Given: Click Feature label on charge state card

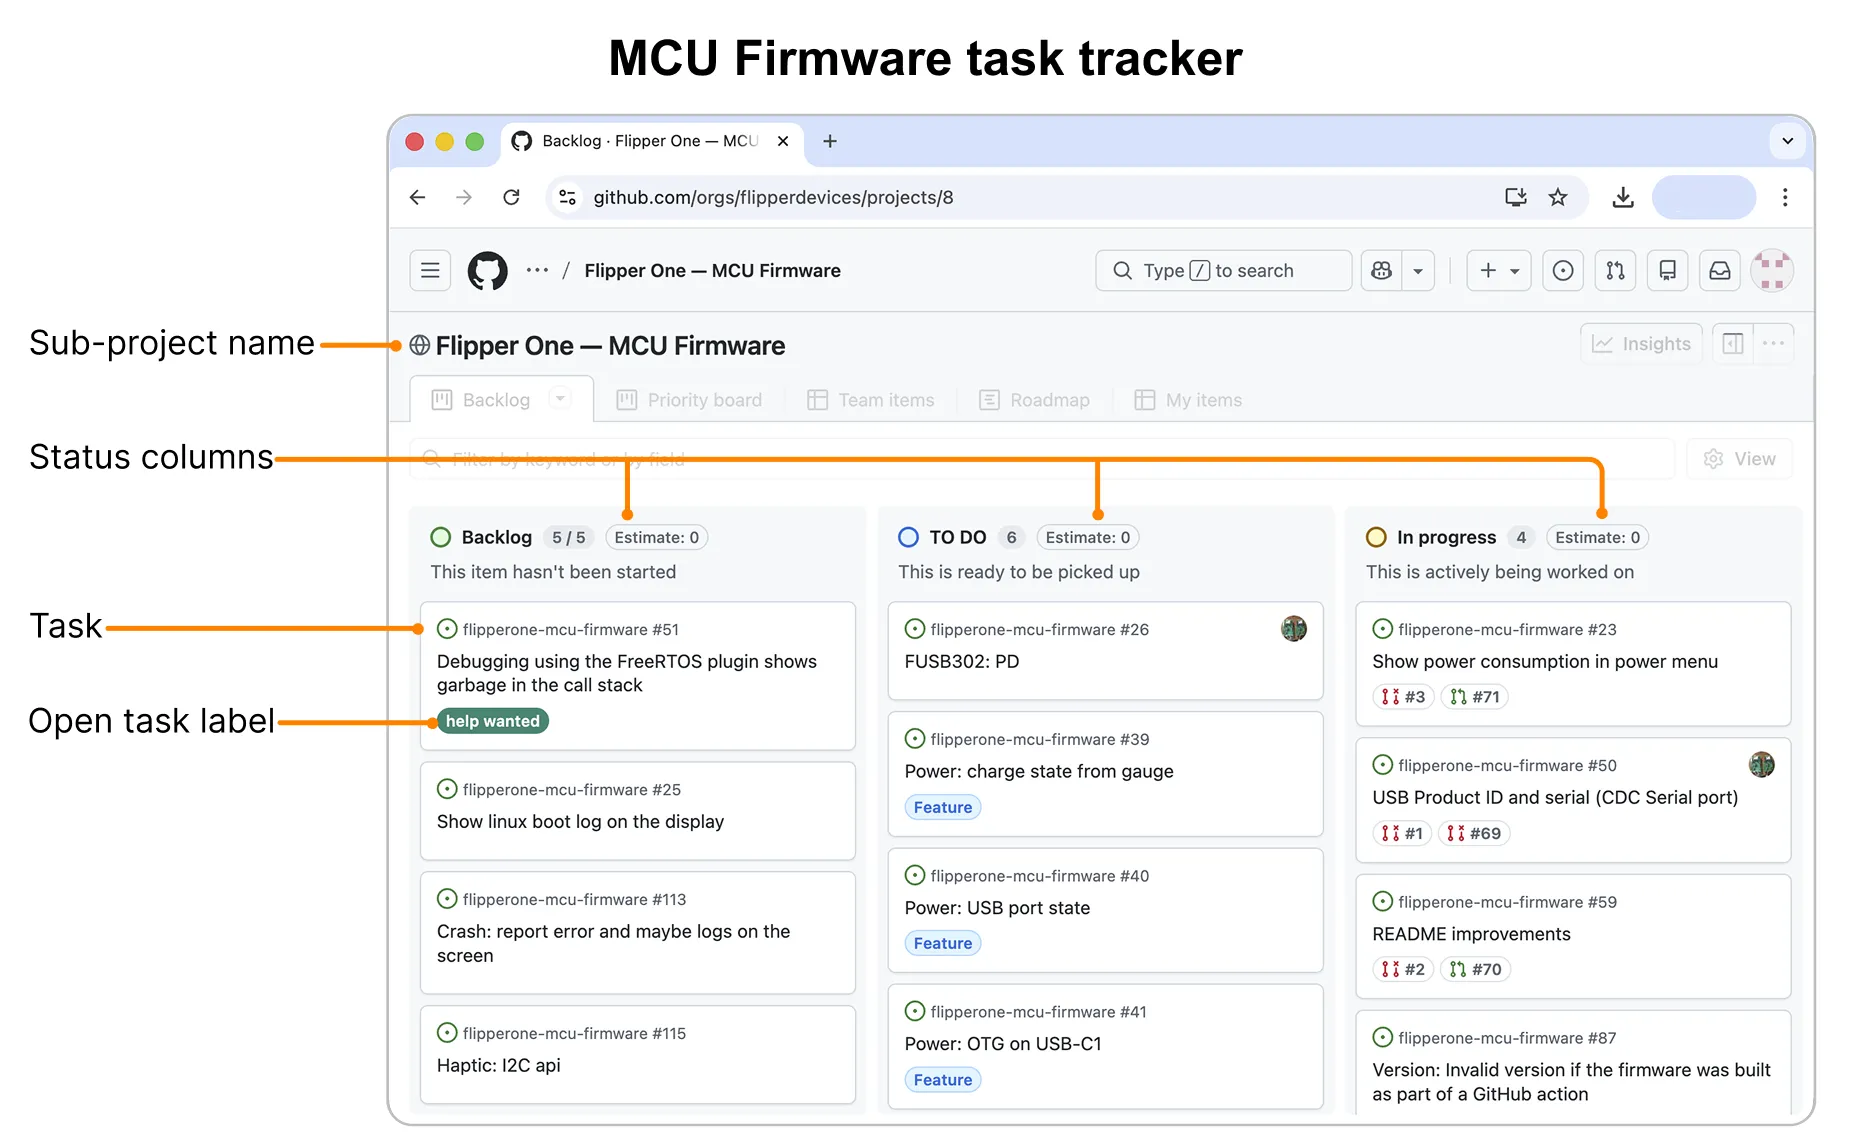Looking at the screenshot, I should (x=943, y=807).
